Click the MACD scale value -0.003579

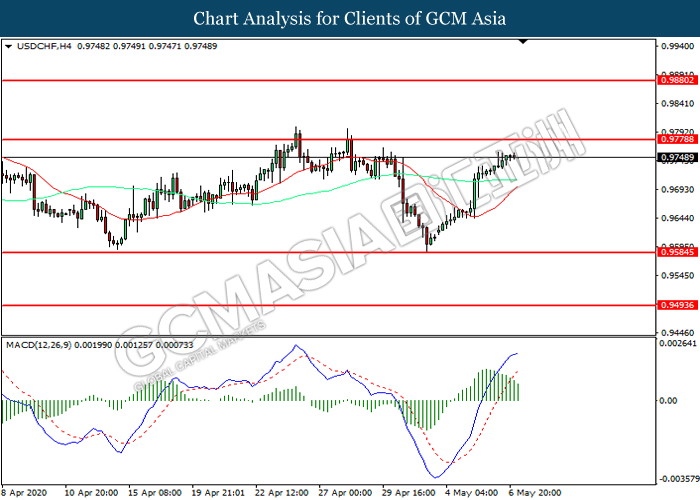[x=679, y=479]
